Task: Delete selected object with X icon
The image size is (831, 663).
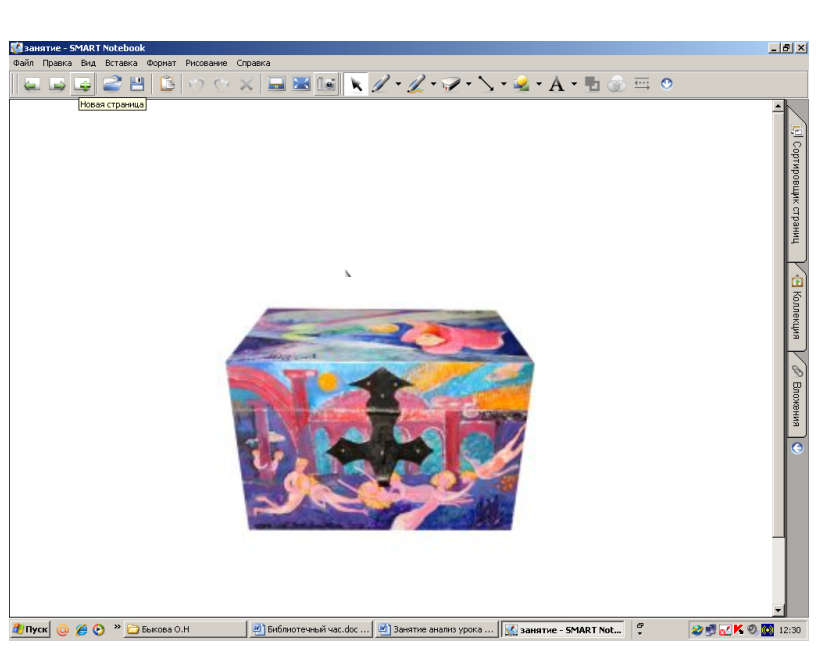Action: coord(246,84)
